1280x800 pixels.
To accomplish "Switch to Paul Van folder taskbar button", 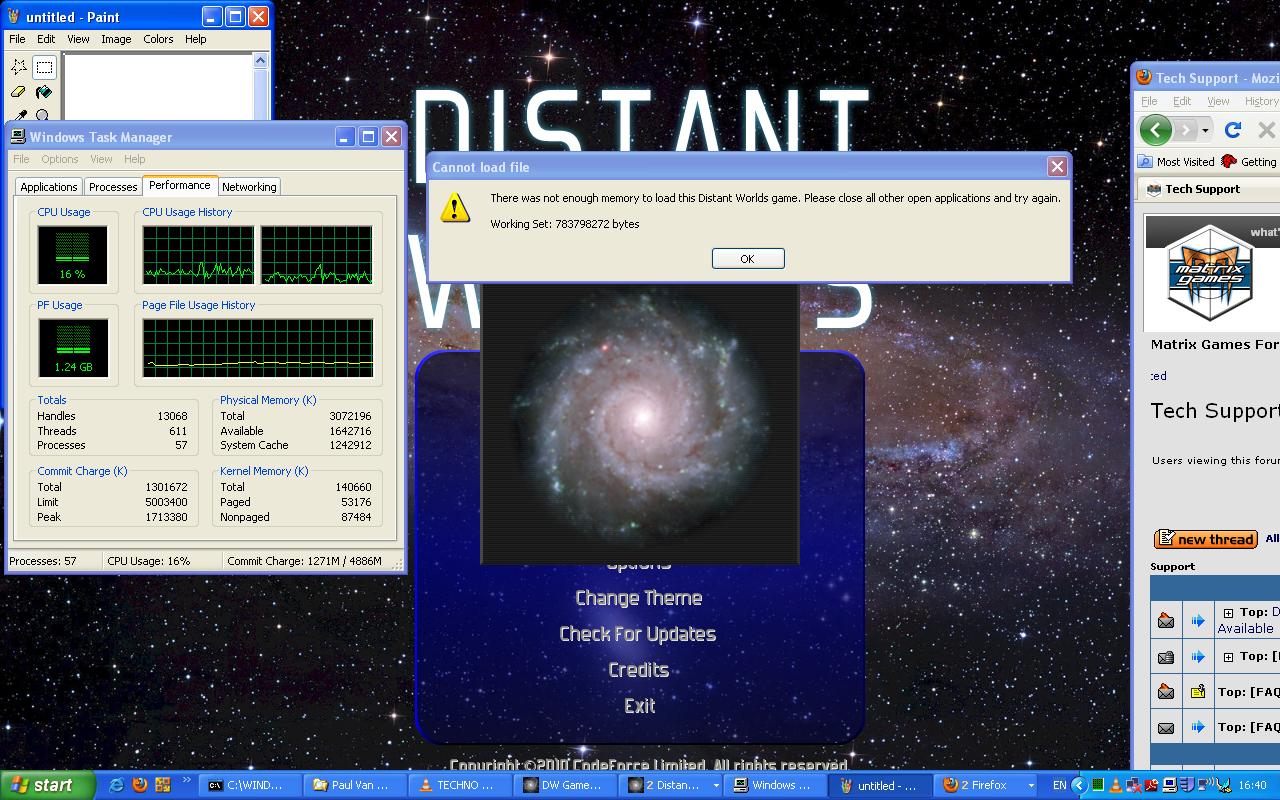I will 356,785.
